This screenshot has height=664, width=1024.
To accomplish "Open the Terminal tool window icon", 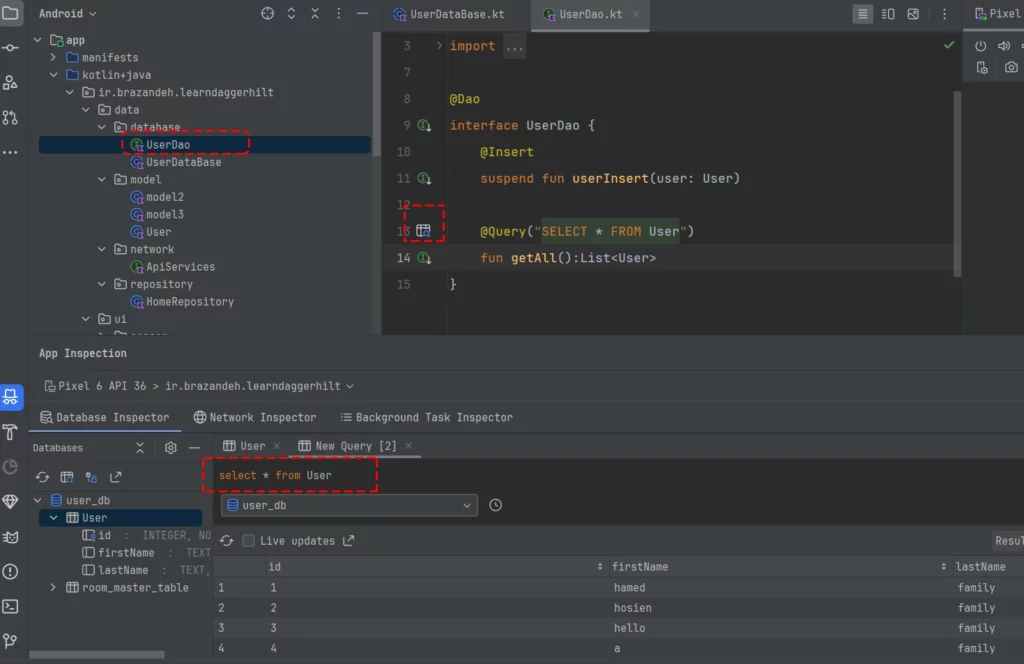I will [x=11, y=606].
